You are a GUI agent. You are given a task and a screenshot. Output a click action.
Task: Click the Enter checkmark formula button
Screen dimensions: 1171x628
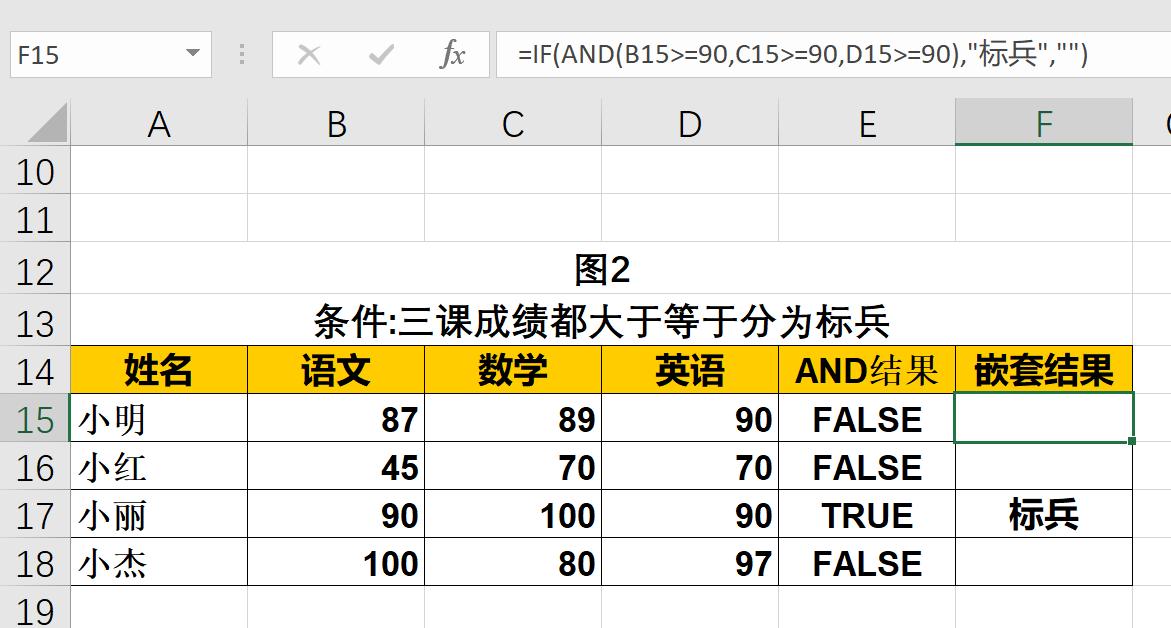click(x=381, y=55)
